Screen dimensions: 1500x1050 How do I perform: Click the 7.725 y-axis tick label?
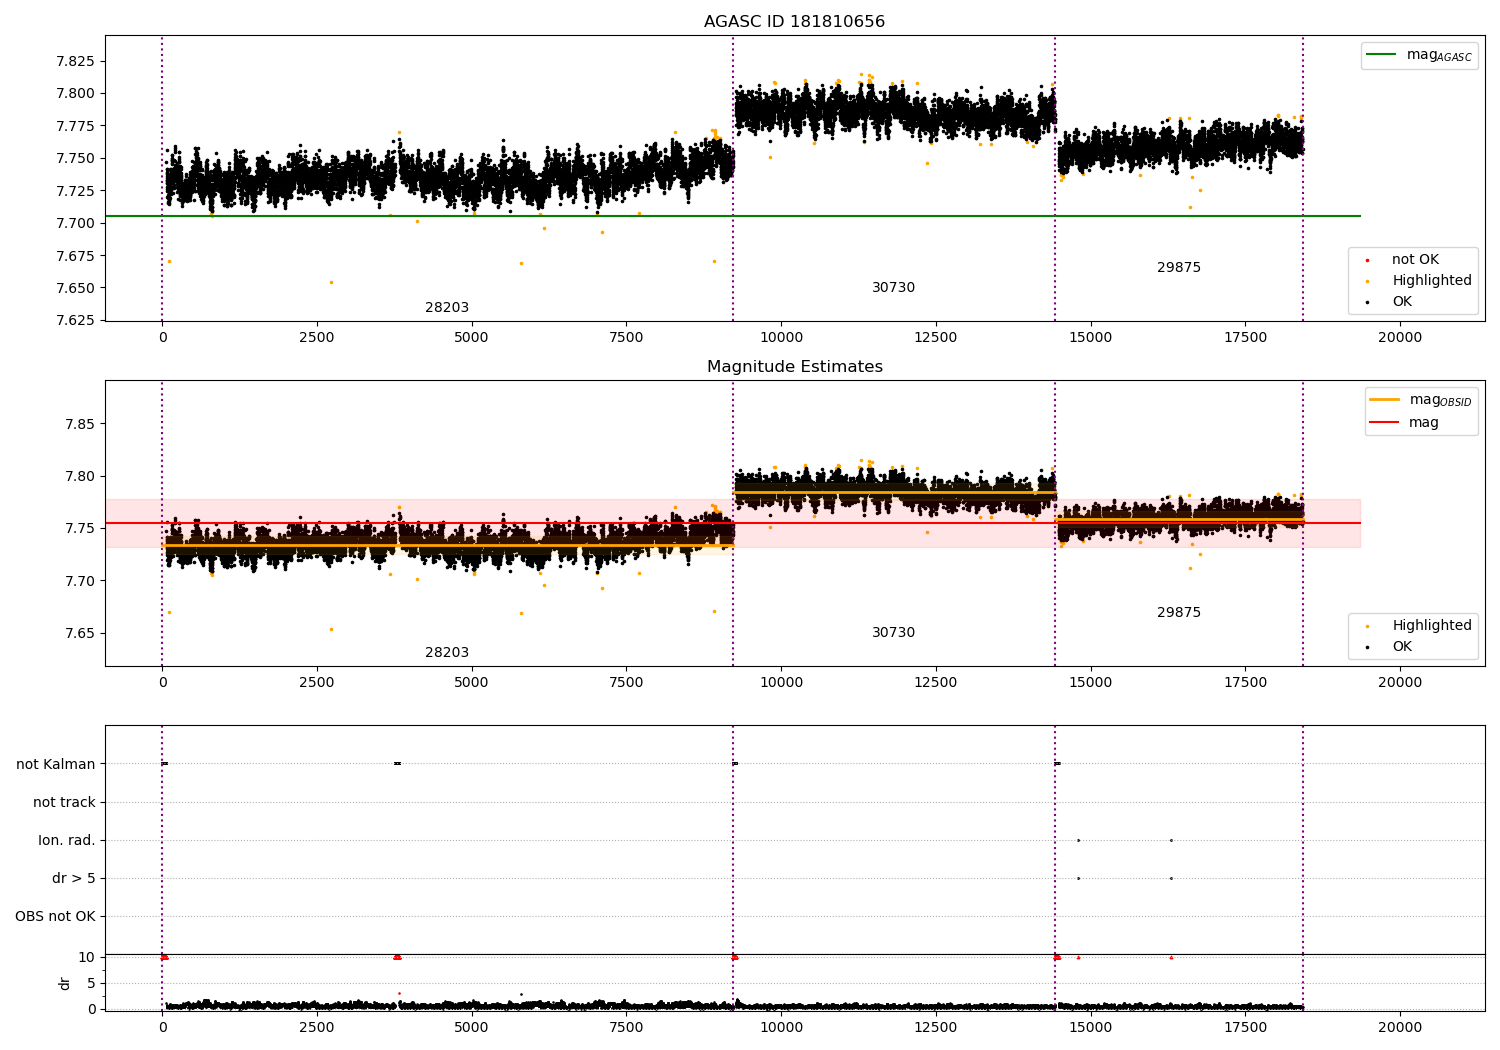coord(75,191)
